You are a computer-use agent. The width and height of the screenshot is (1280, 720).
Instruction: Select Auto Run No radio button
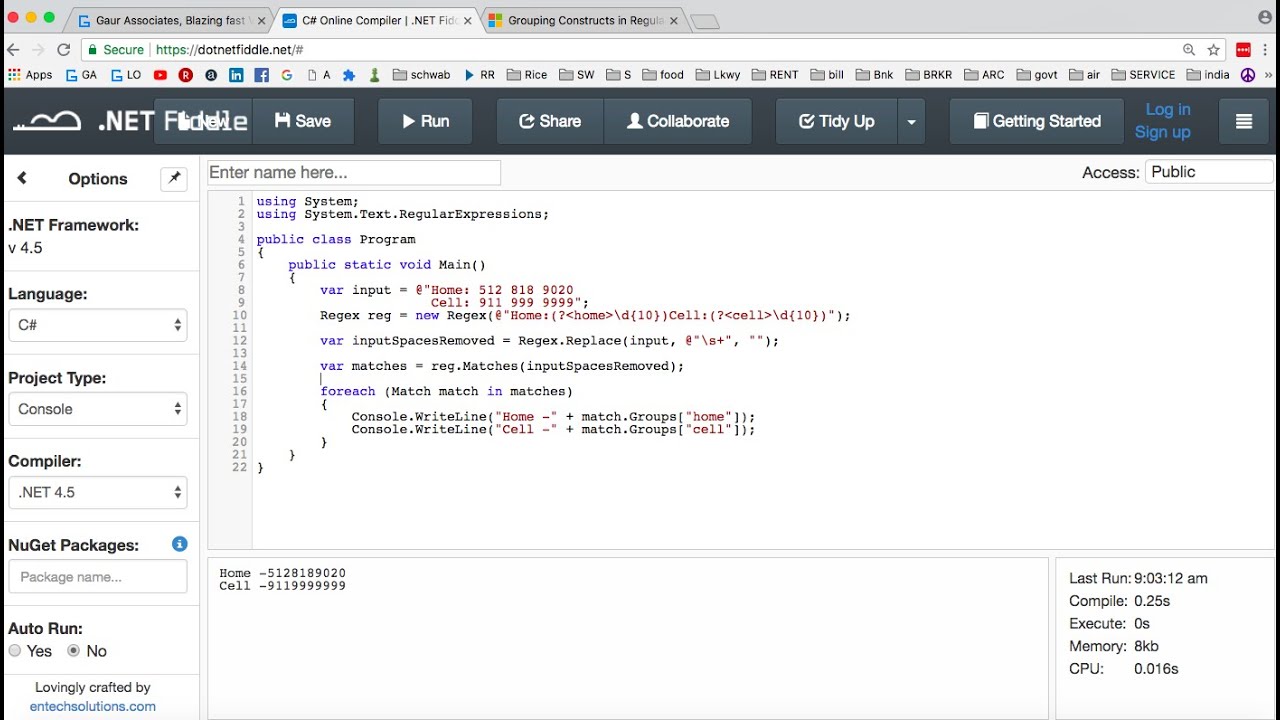pos(73,651)
